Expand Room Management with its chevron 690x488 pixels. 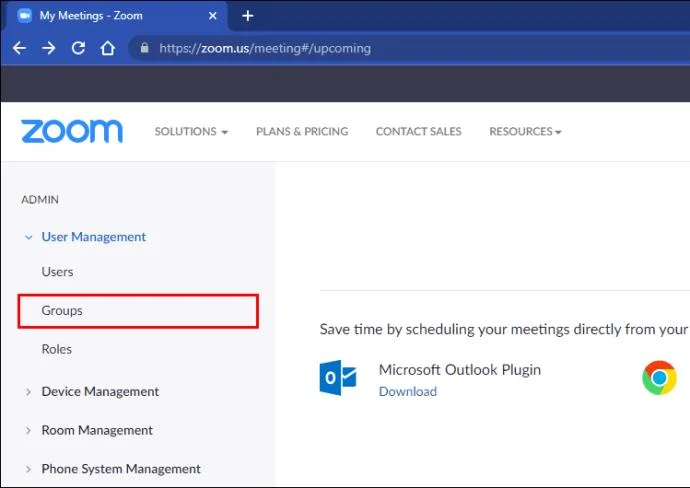[x=28, y=430]
